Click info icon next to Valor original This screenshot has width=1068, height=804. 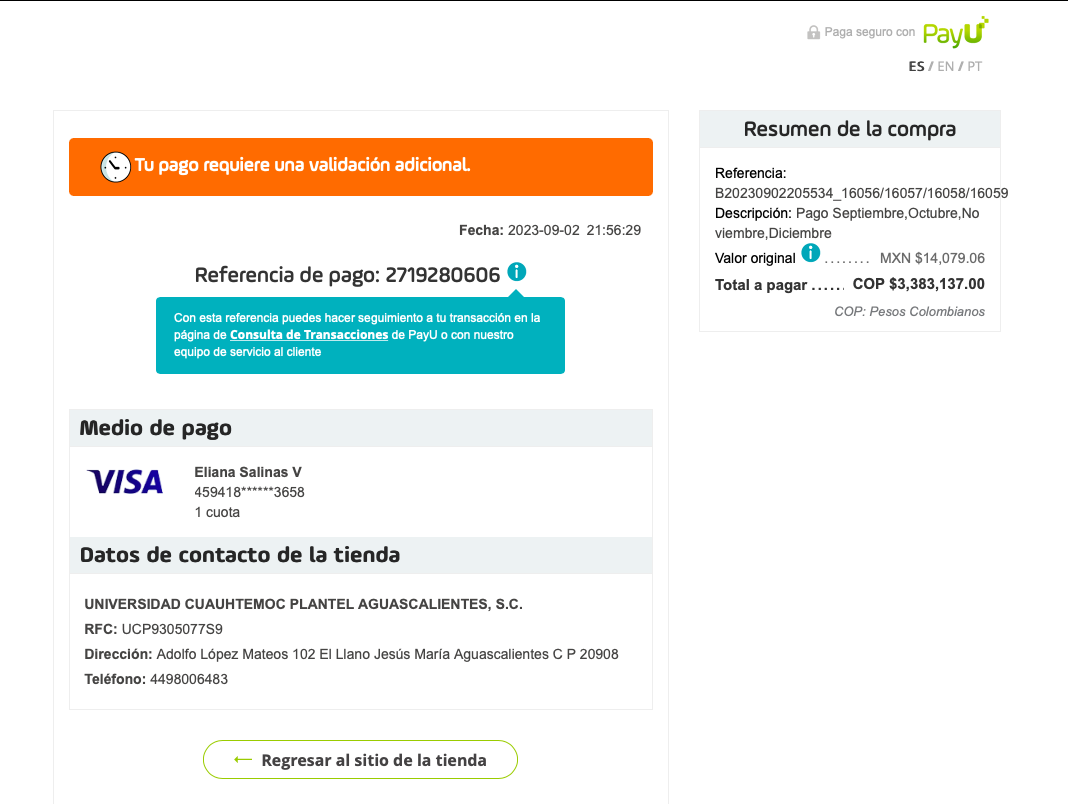[811, 253]
